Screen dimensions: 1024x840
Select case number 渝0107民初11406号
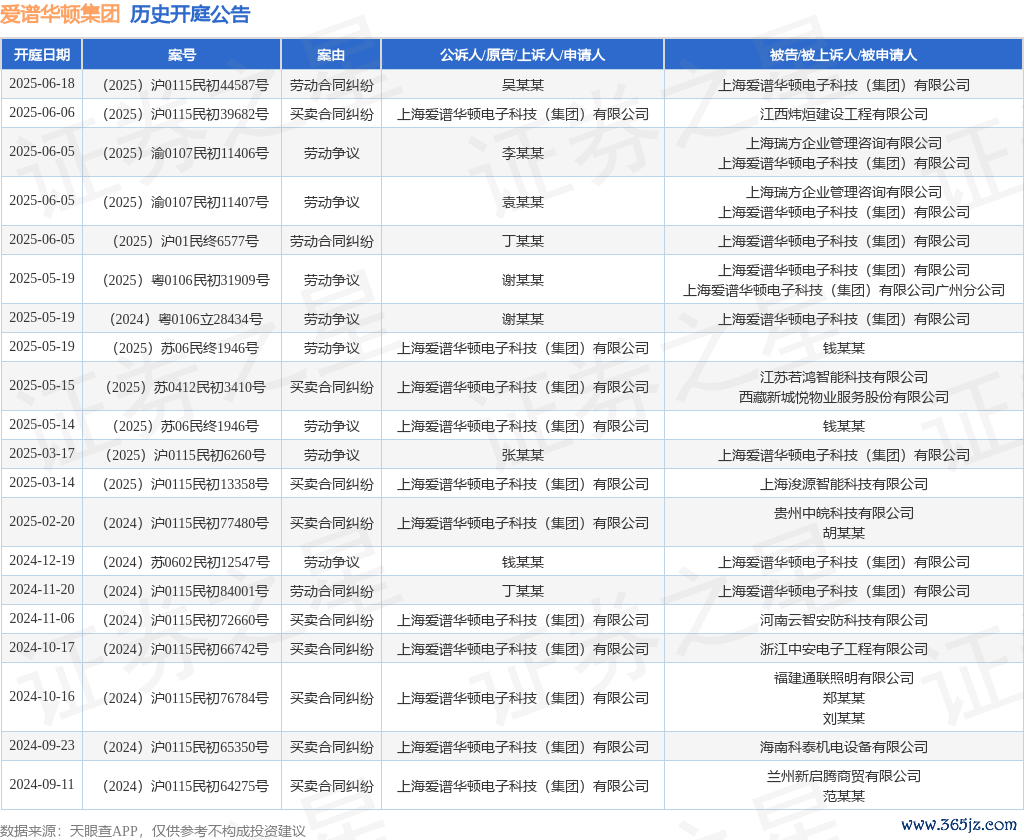tap(185, 153)
